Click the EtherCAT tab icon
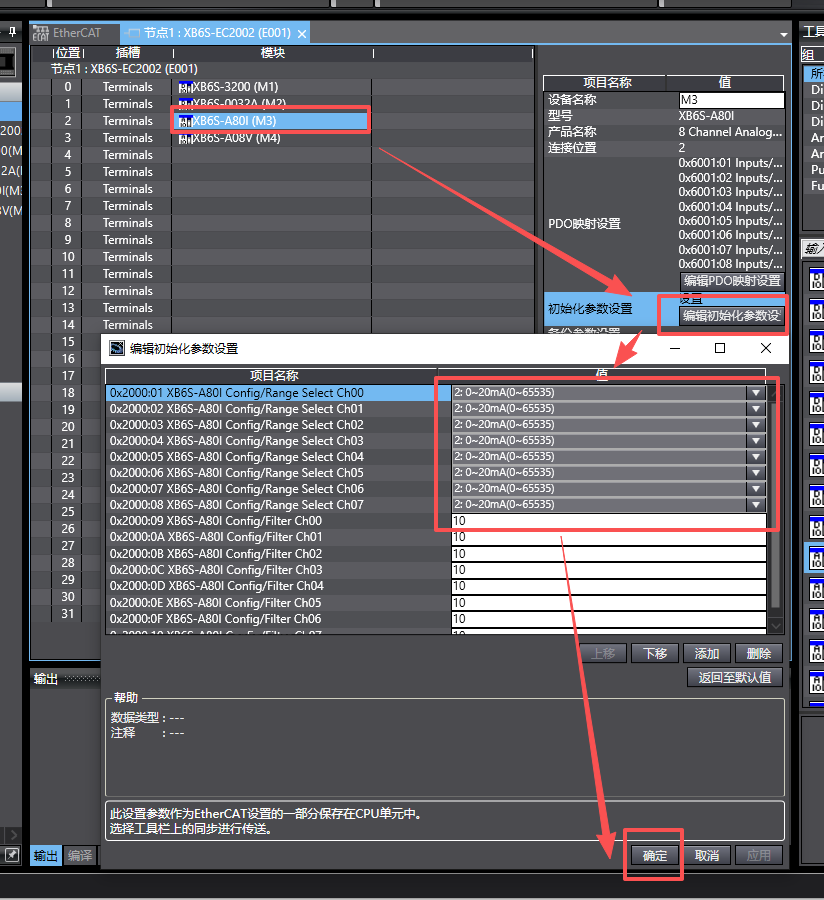This screenshot has height=900, width=824. 41,33
